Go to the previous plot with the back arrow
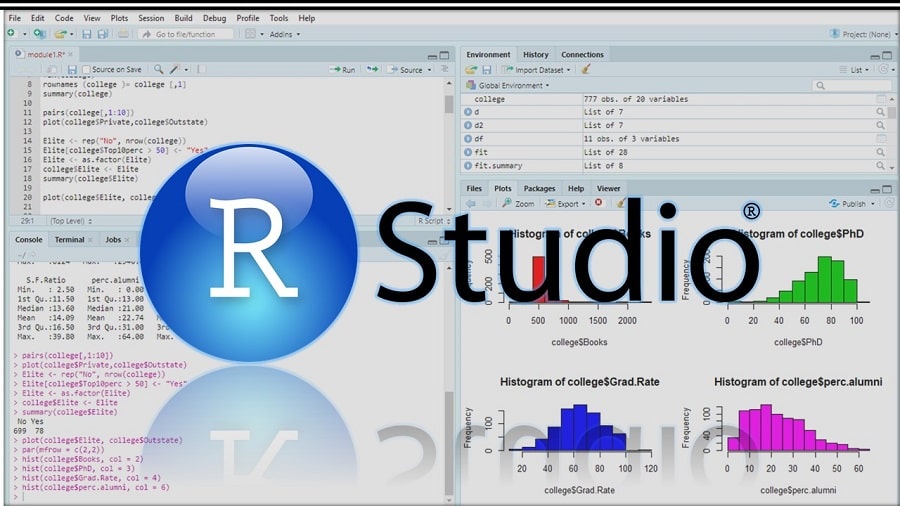900x506 pixels. 471,204
